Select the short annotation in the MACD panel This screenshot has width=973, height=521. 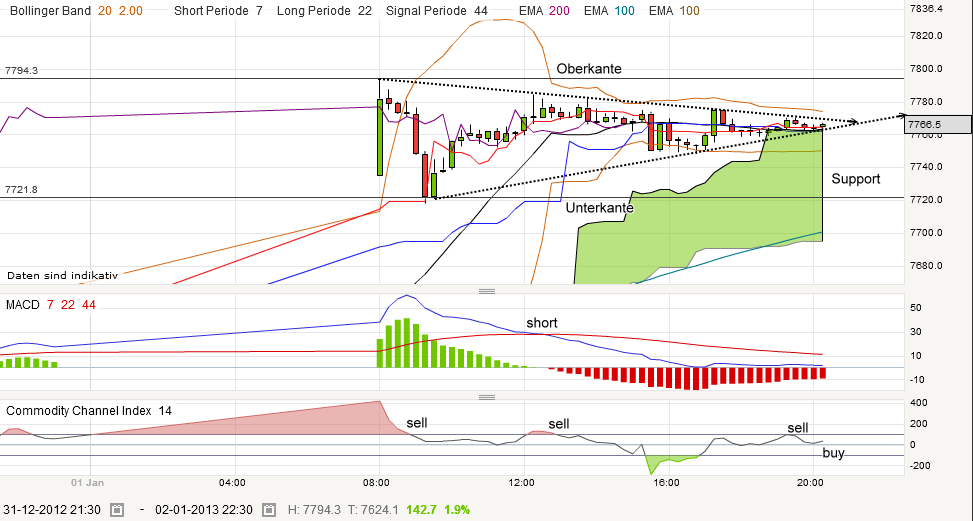click(x=542, y=323)
